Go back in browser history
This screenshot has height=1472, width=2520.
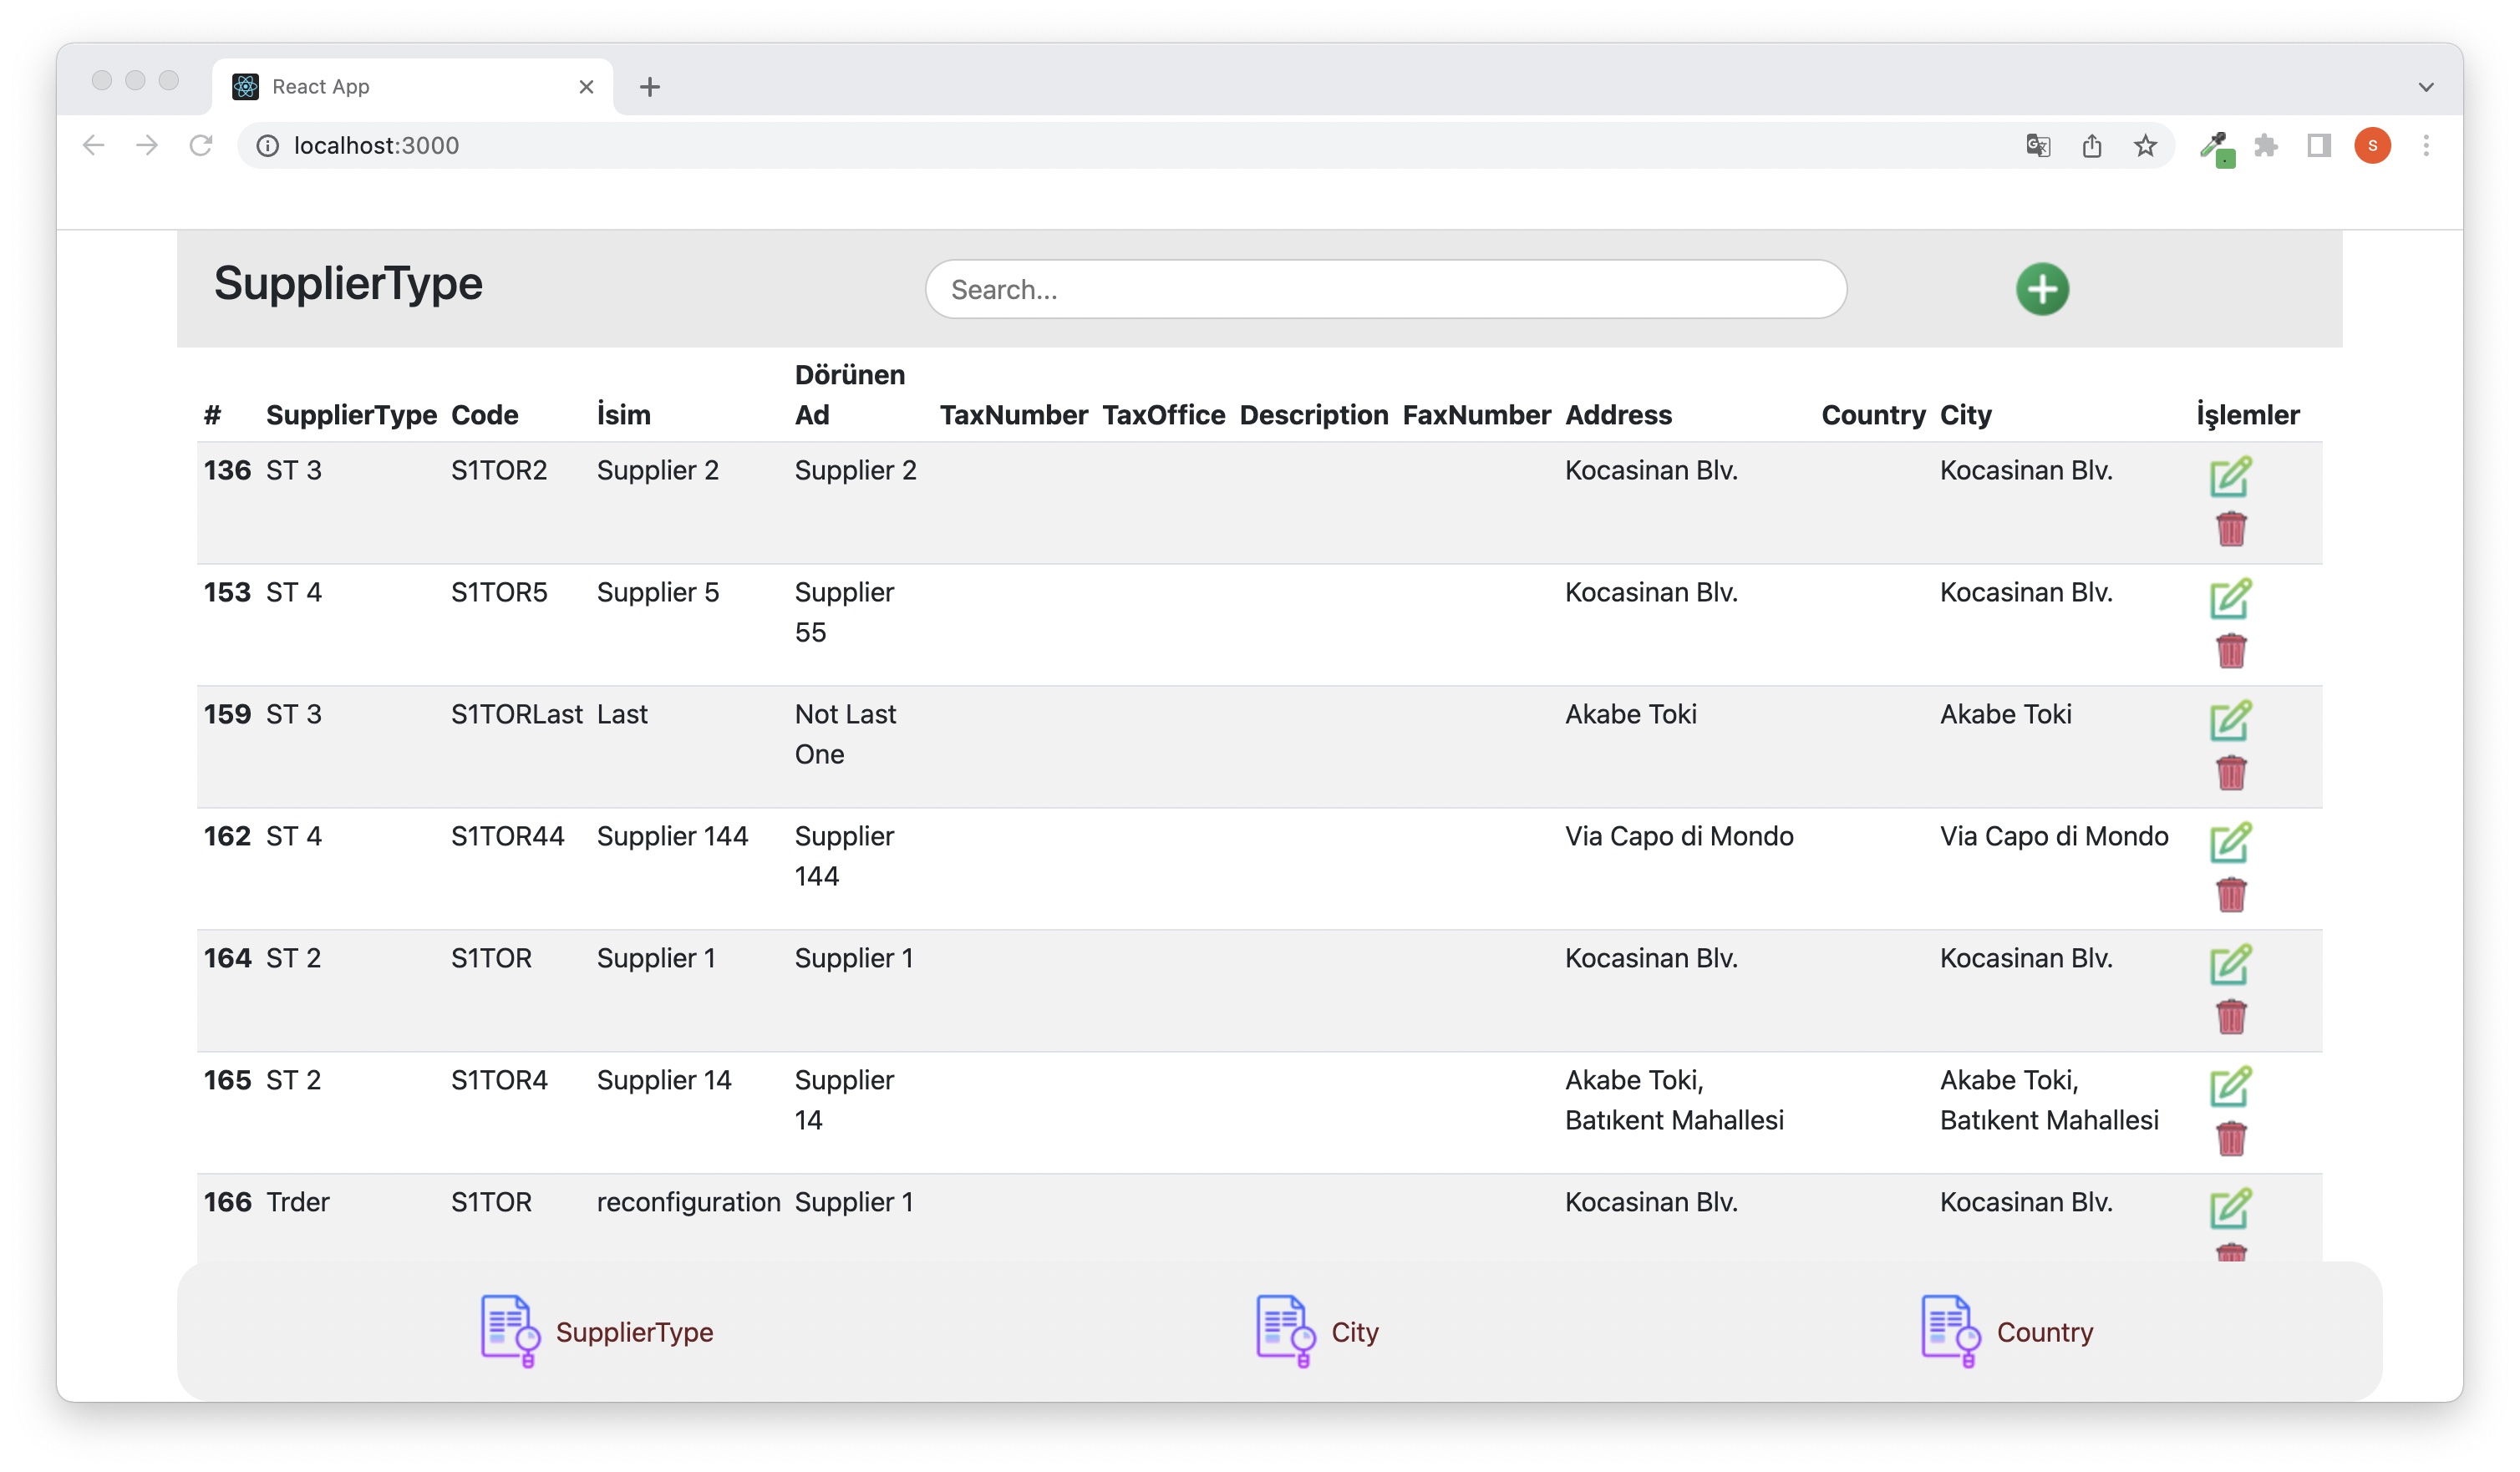tap(93, 146)
